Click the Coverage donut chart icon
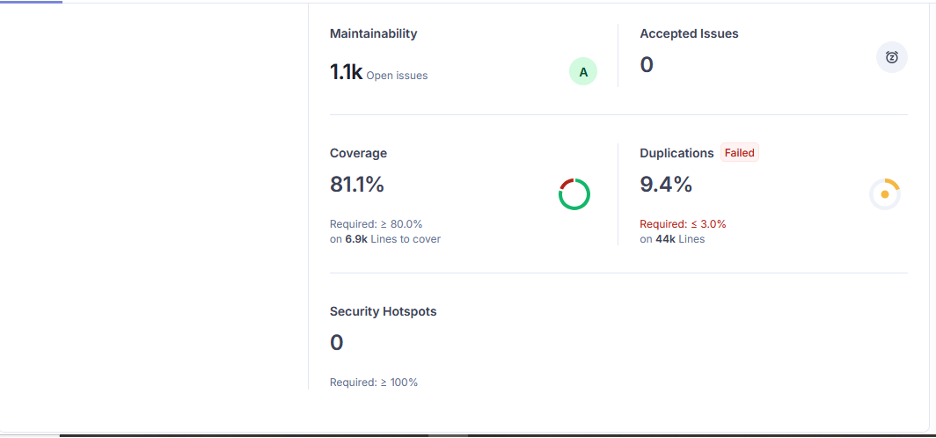This screenshot has height=438, width=936. coord(574,194)
